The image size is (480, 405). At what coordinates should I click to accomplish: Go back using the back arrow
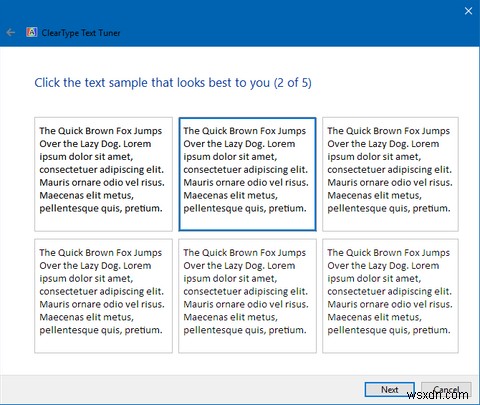coord(11,33)
